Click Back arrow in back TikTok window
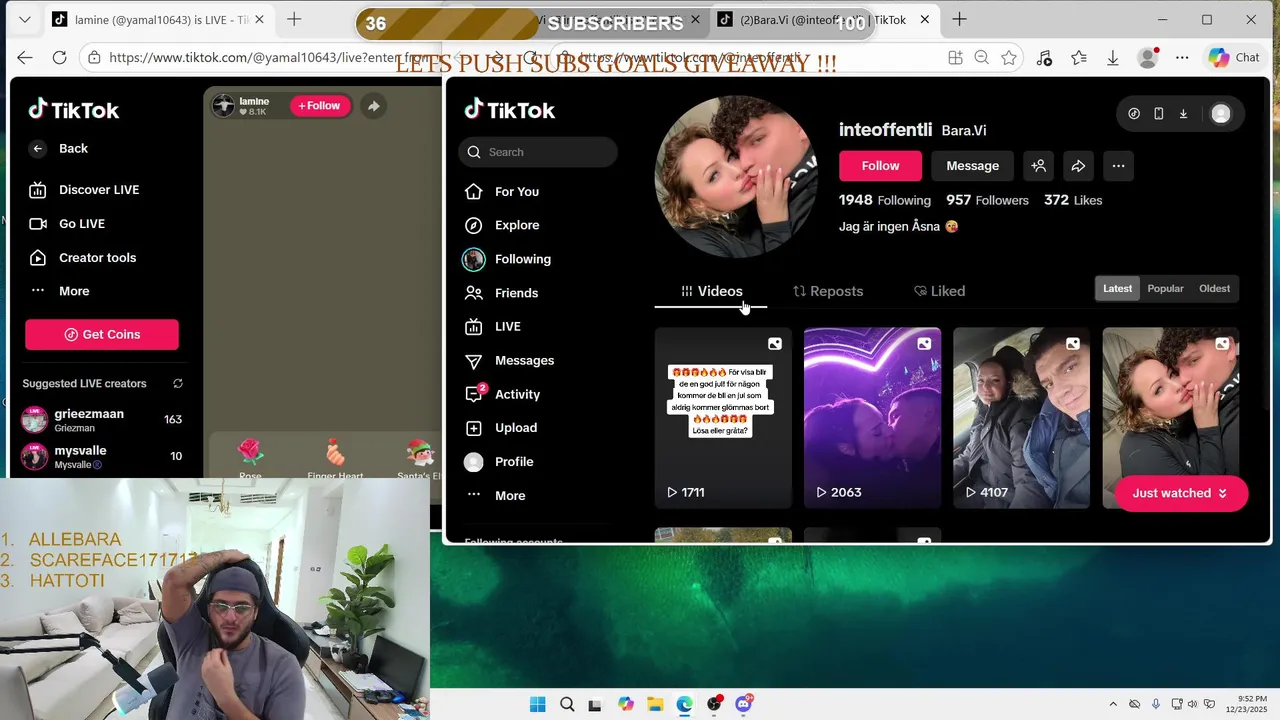The image size is (1280, 720). [x=38, y=149]
